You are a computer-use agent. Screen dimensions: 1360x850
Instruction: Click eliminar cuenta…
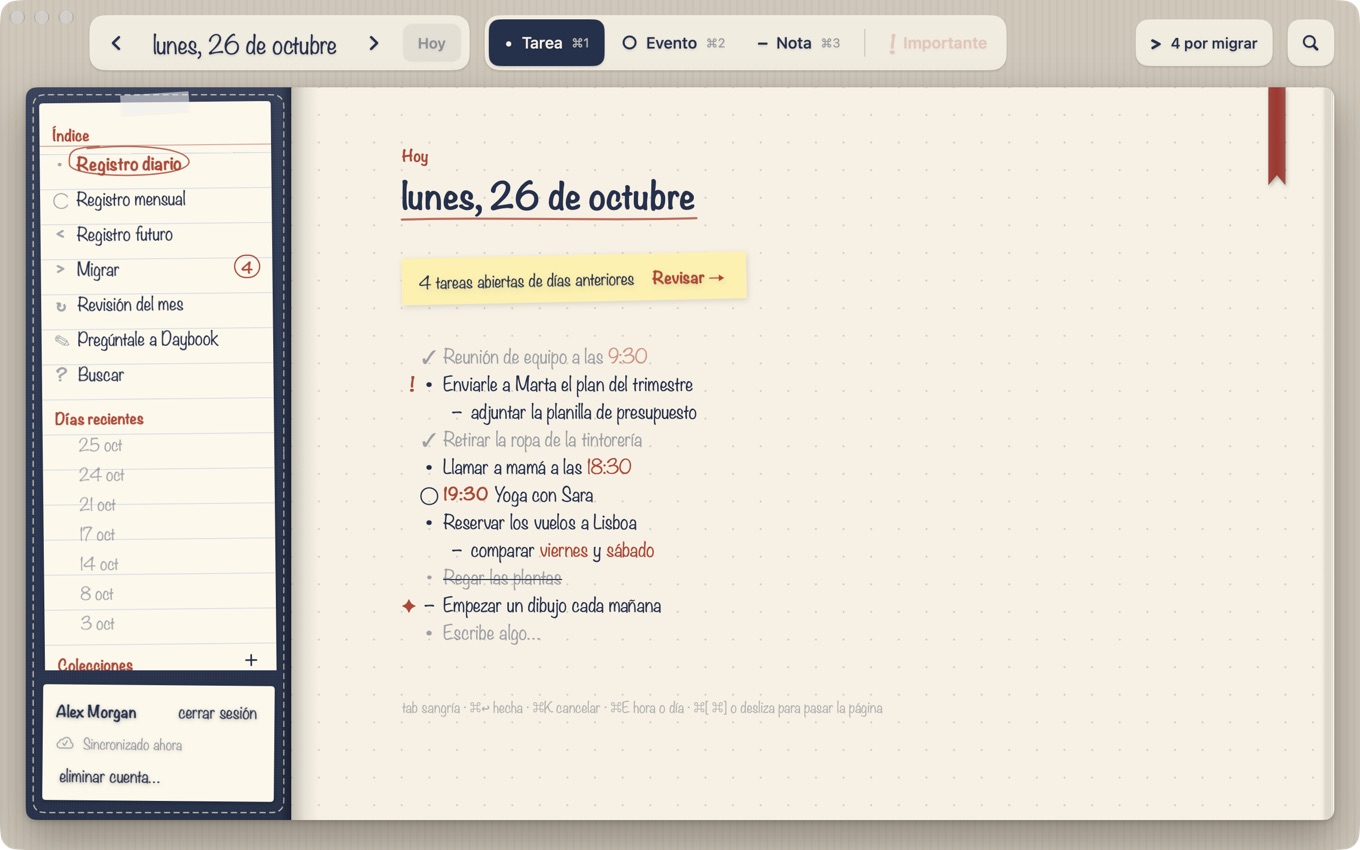109,777
